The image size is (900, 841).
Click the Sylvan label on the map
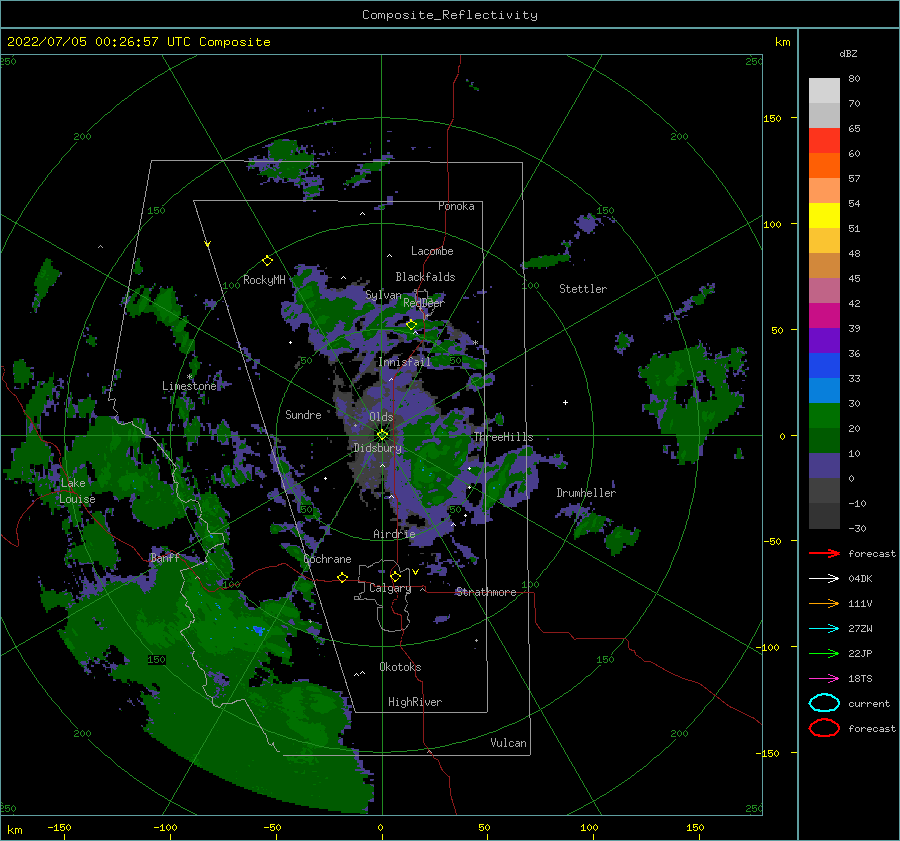[383, 295]
